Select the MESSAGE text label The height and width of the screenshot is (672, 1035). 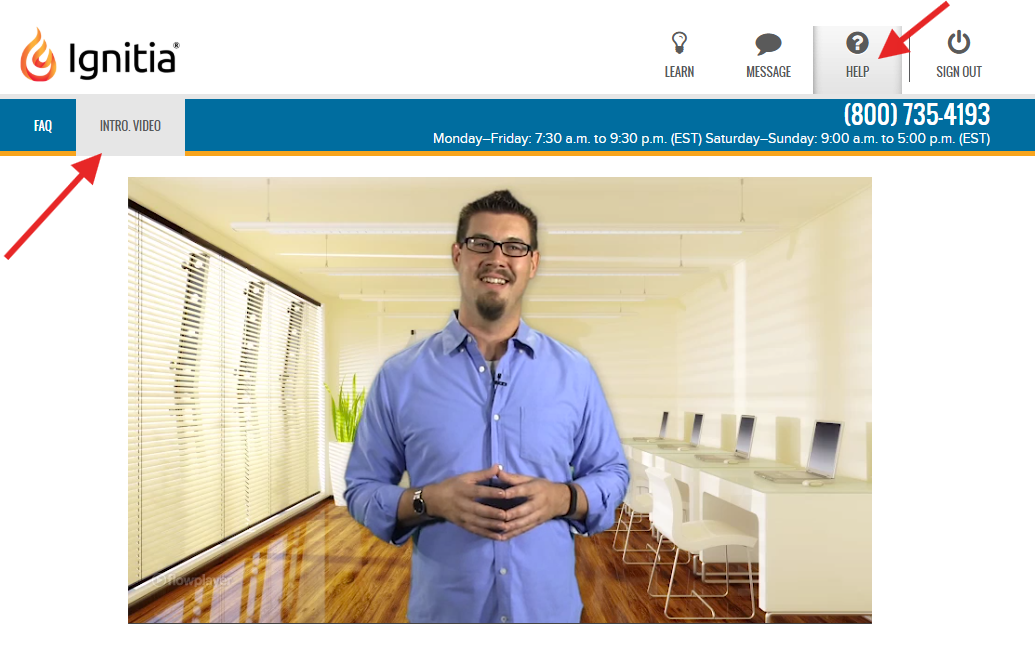[768, 72]
